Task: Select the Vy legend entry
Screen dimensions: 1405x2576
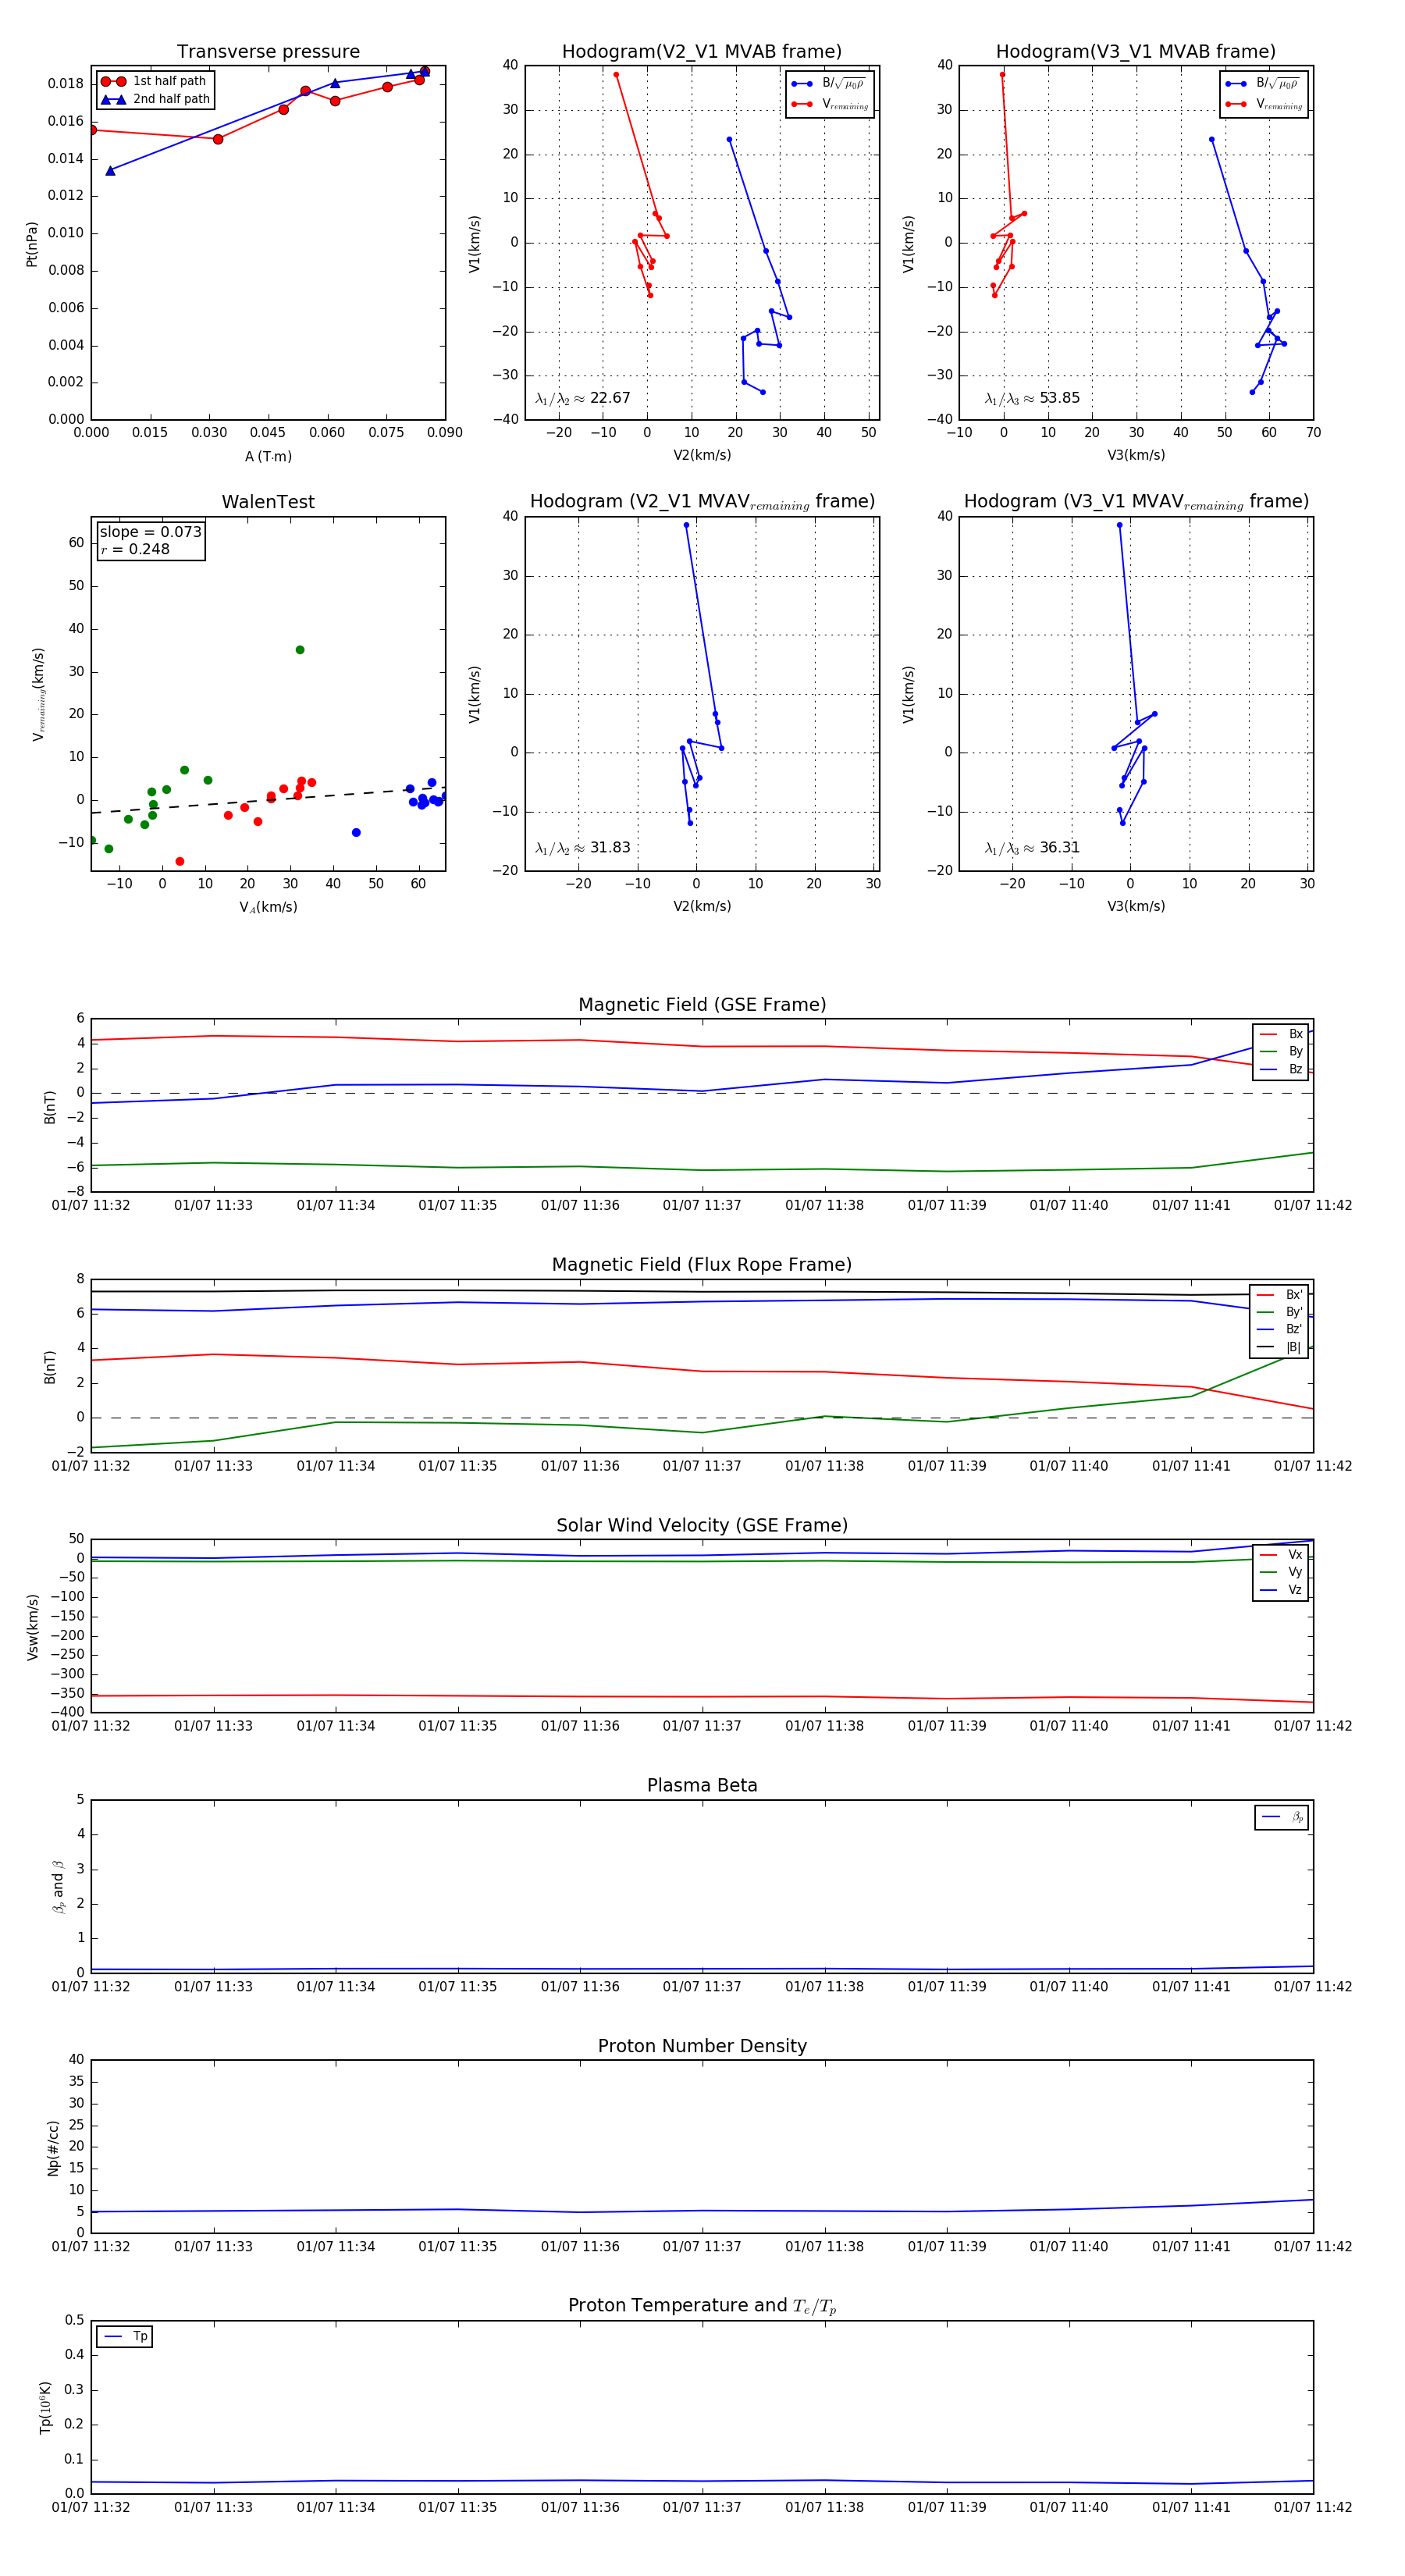Action: 1281,1572
